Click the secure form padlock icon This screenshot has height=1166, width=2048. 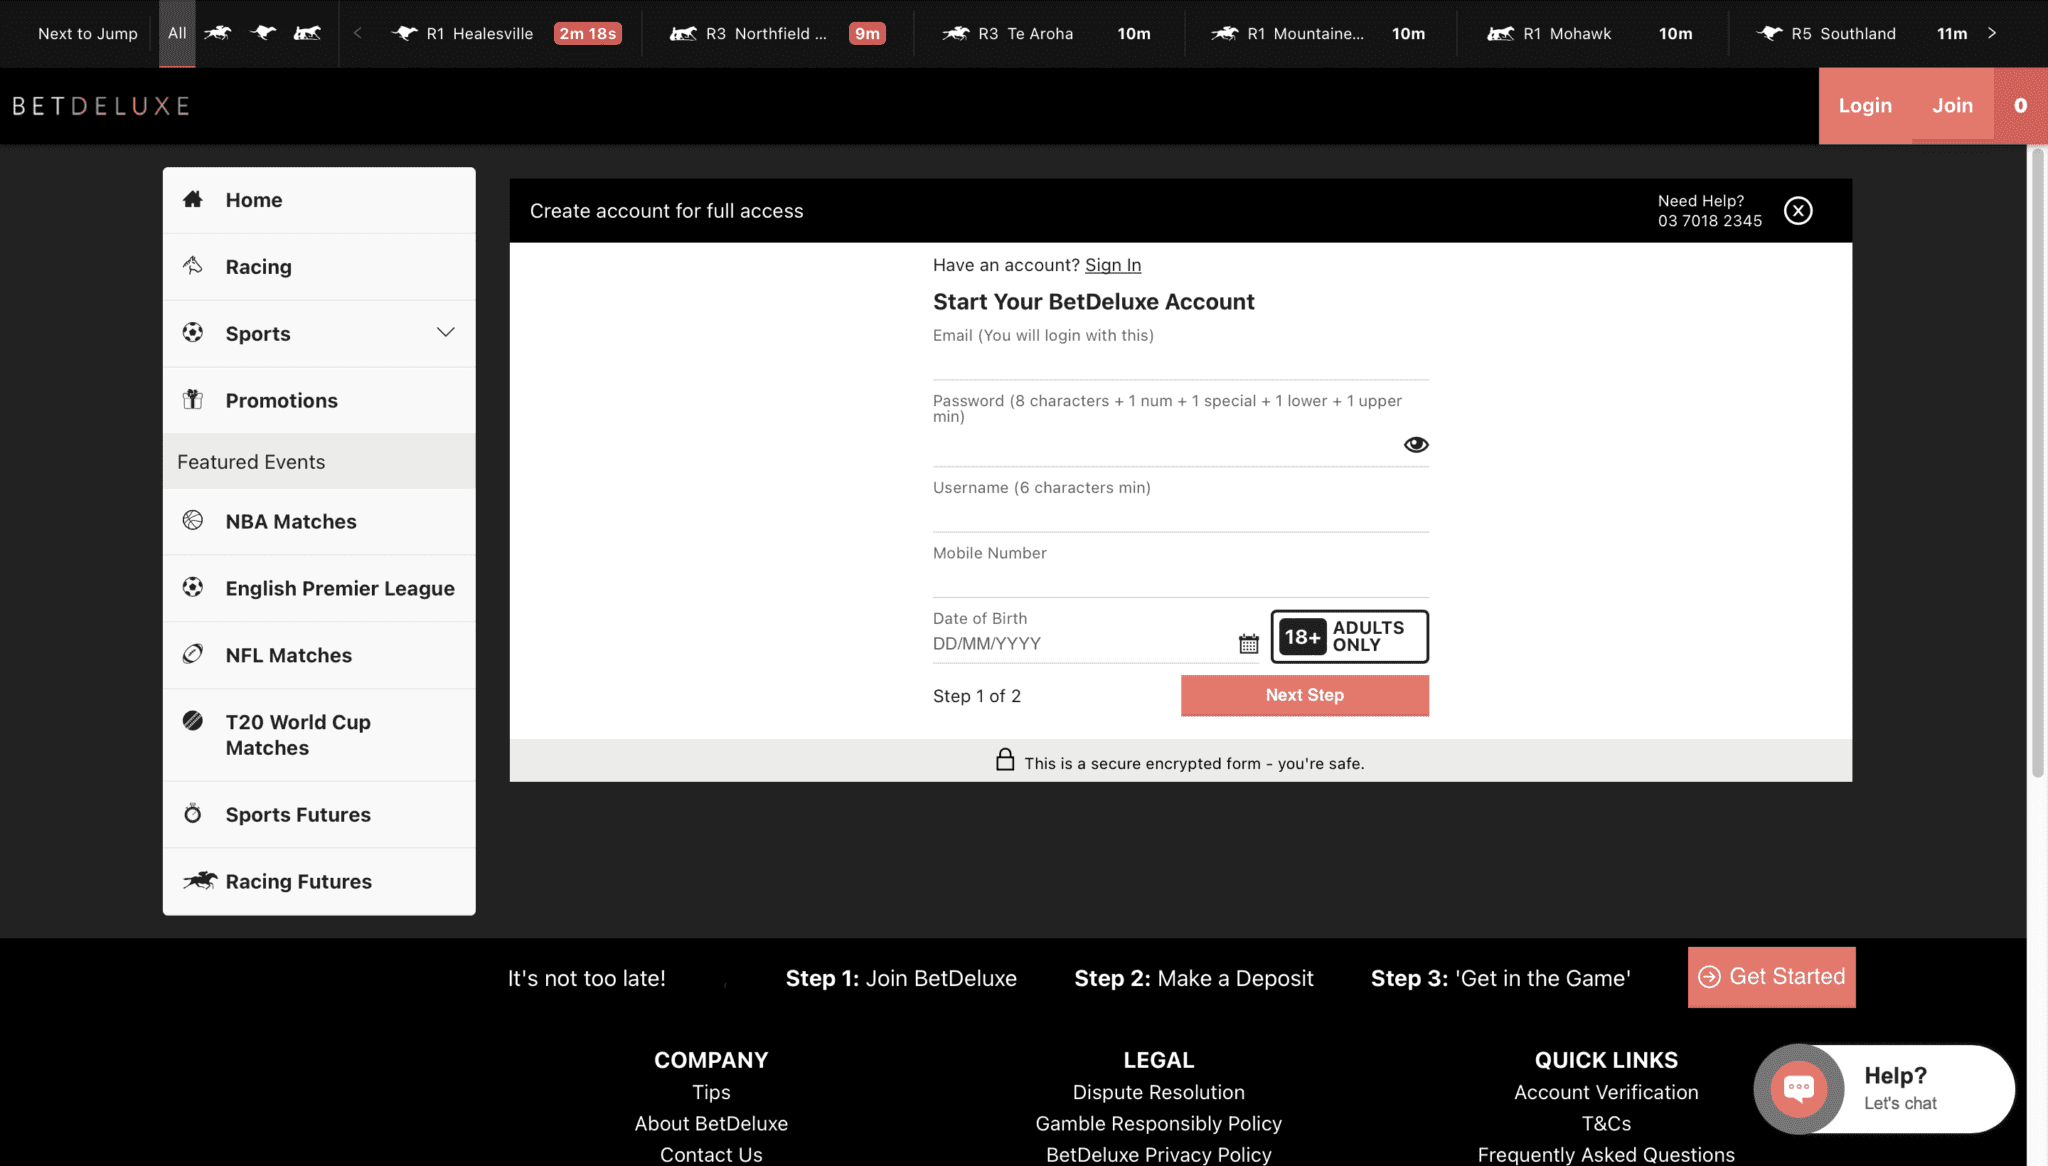[1005, 760]
